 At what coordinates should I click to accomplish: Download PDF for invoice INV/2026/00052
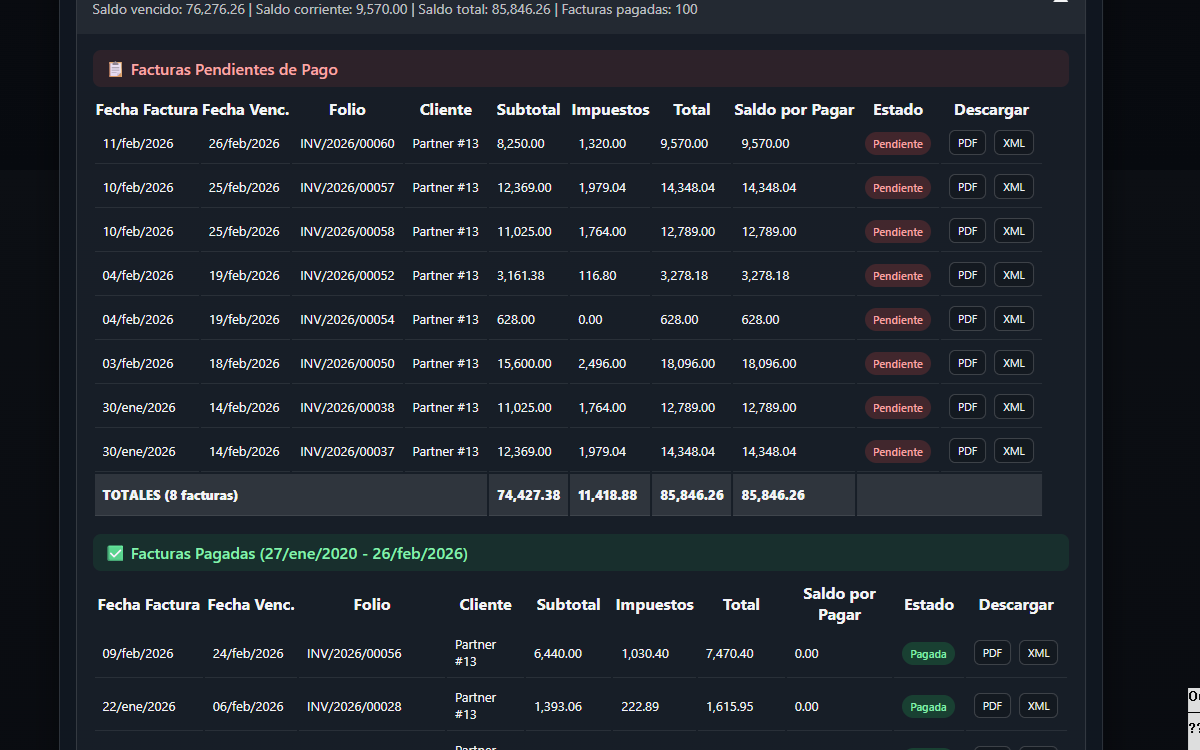point(967,275)
